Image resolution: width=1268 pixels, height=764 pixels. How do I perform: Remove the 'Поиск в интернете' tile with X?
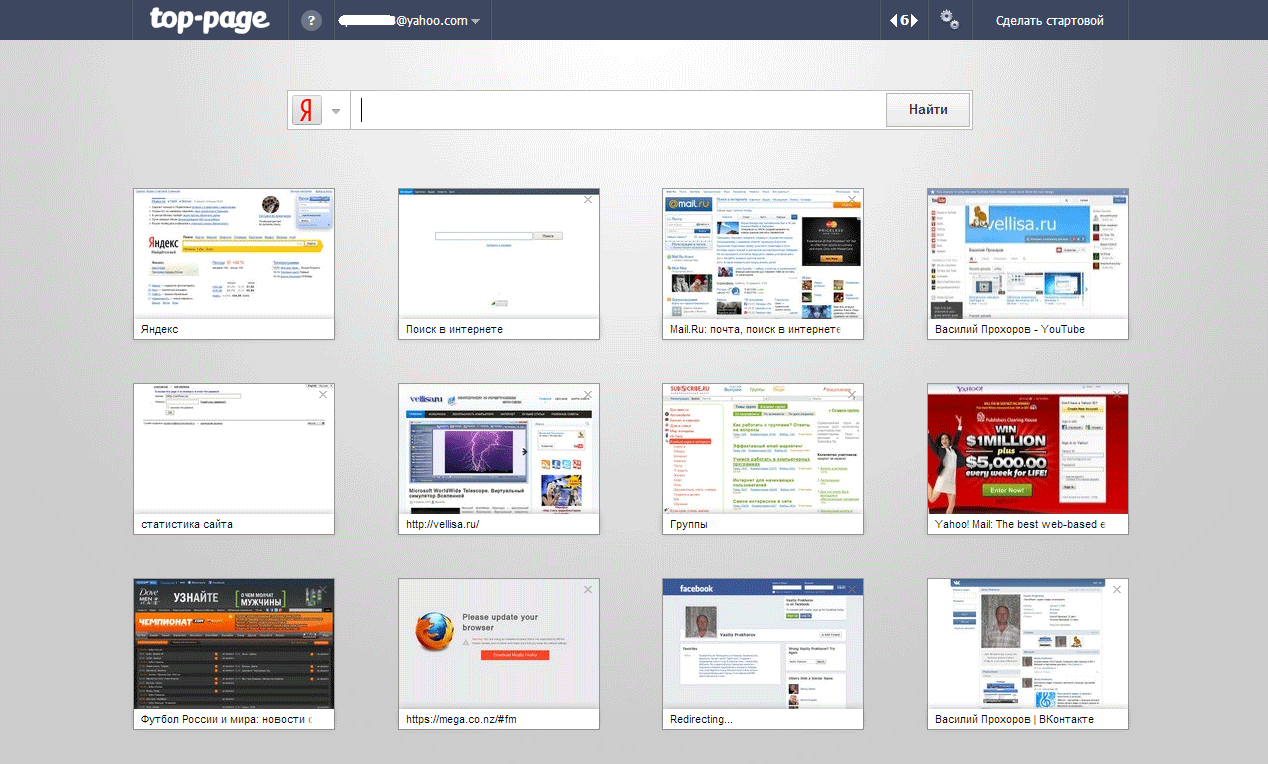(x=588, y=200)
